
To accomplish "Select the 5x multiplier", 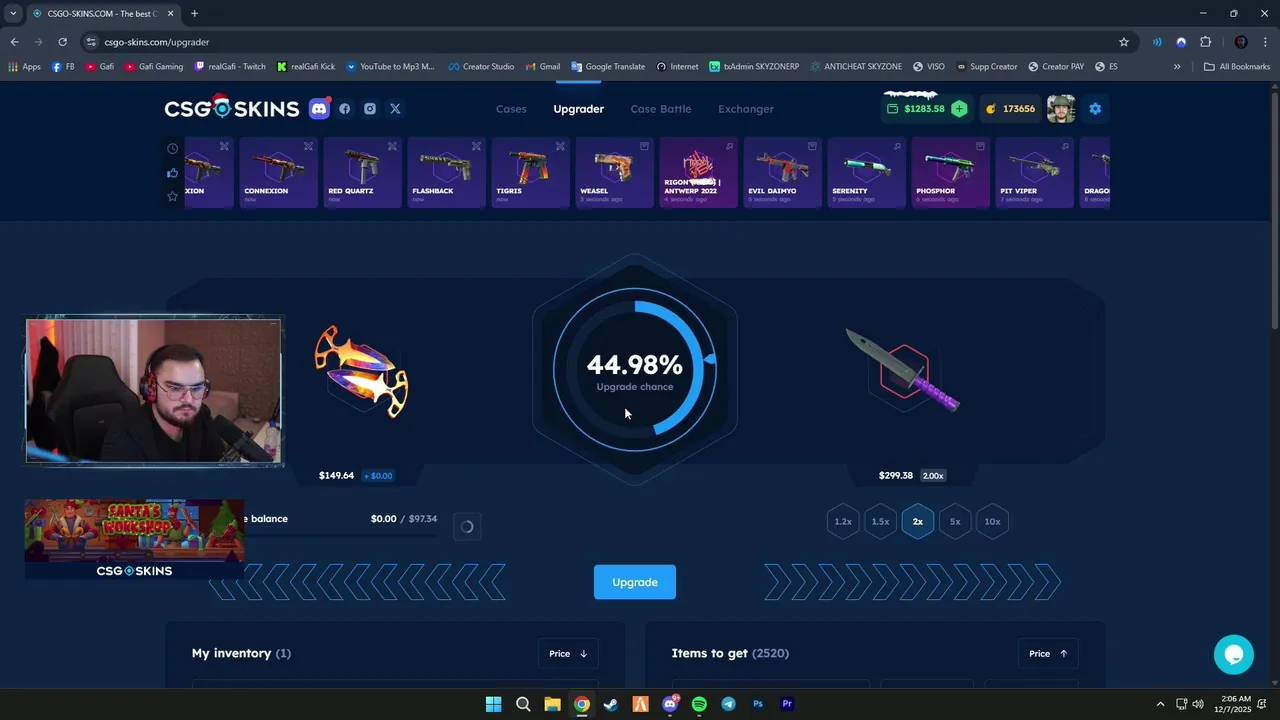I will [x=955, y=521].
